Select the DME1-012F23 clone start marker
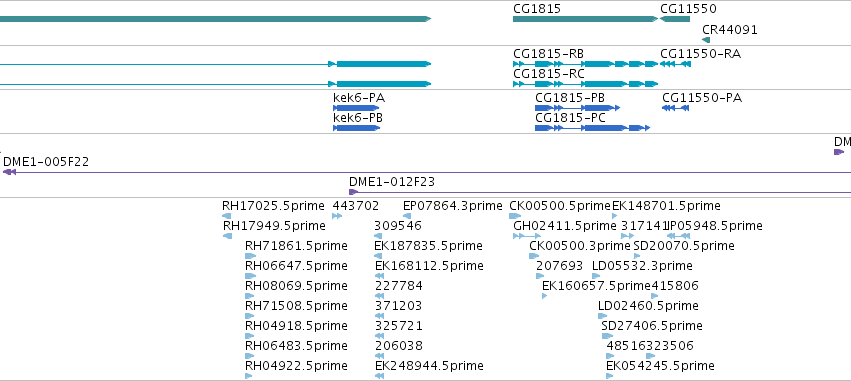The height and width of the screenshot is (381, 851). (x=353, y=192)
